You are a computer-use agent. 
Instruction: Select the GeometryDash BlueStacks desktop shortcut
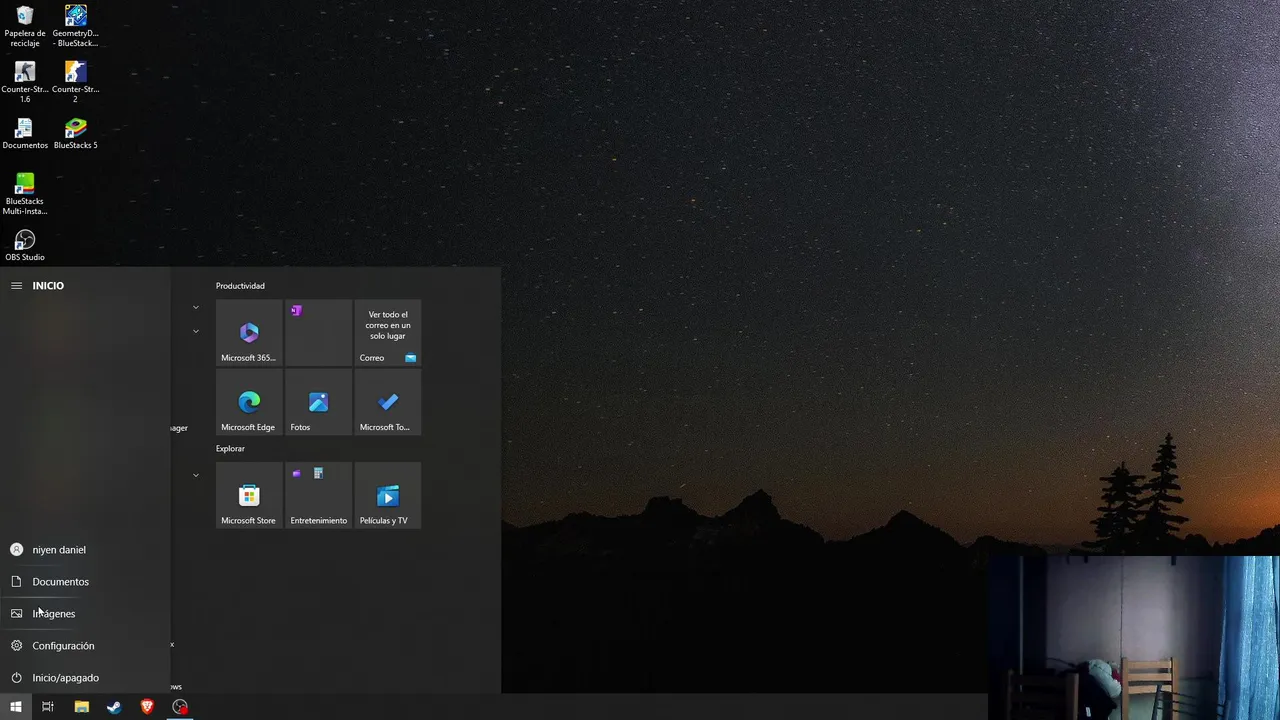pos(75,27)
